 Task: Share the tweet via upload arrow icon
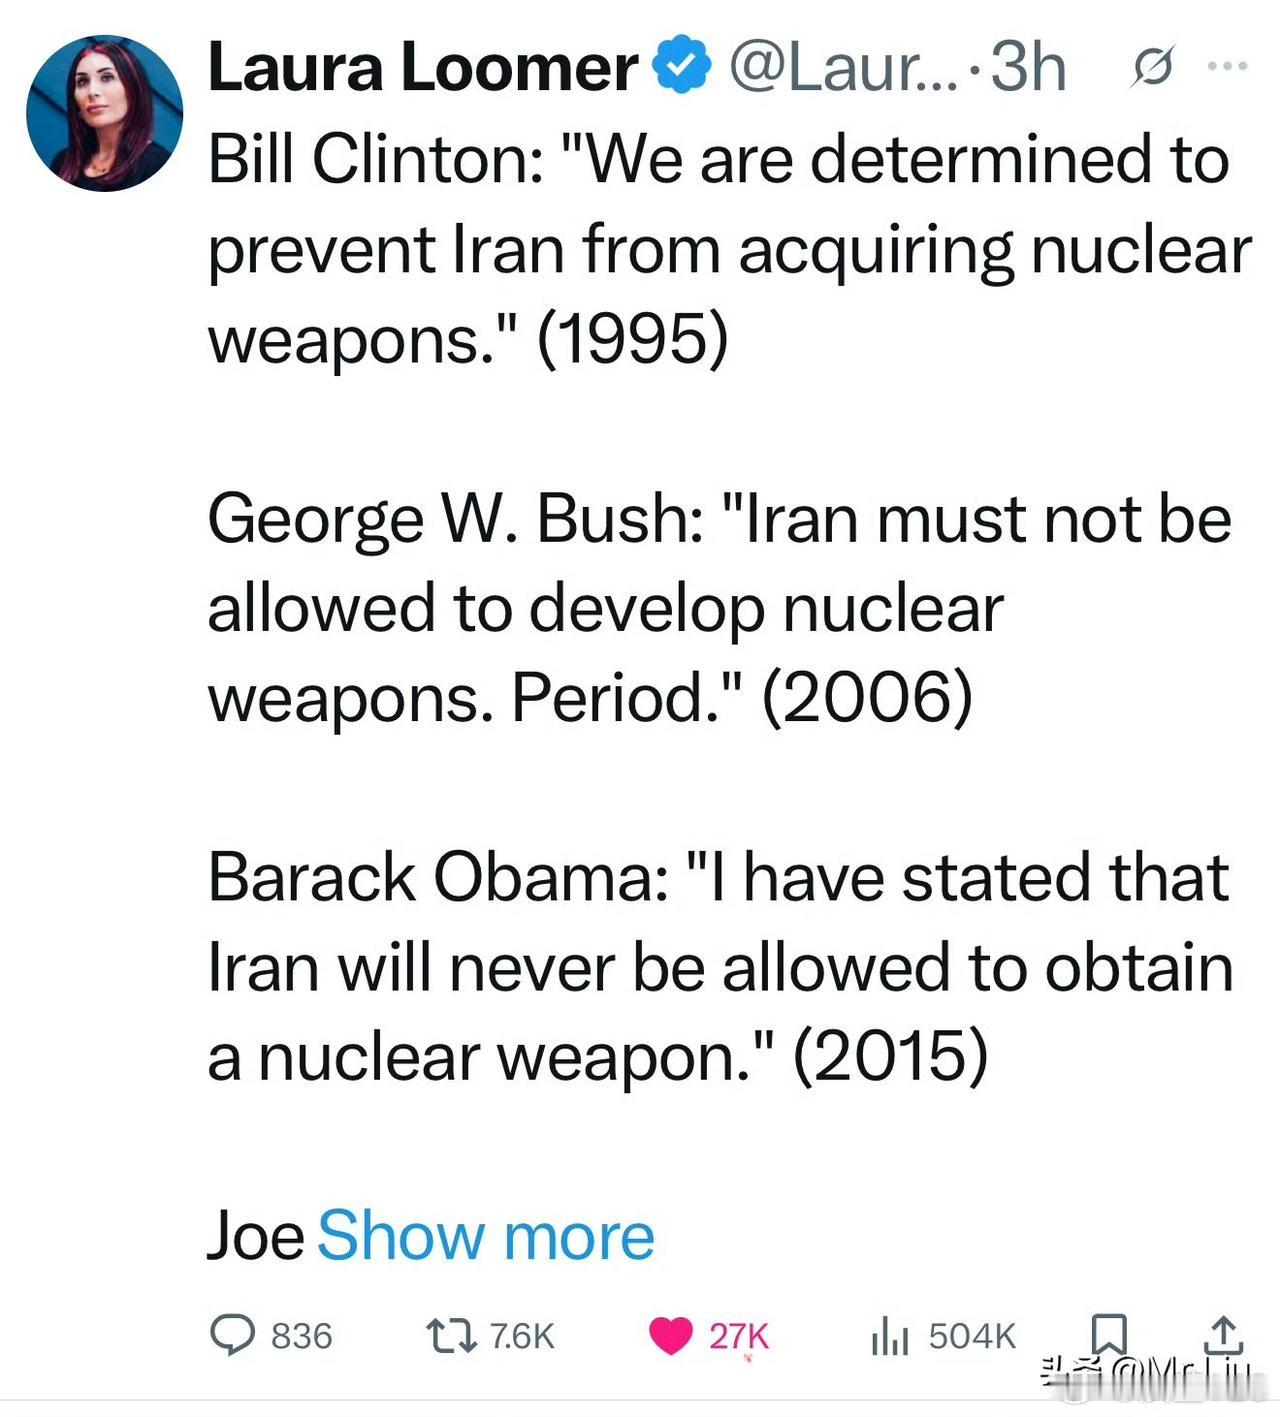(1225, 1335)
